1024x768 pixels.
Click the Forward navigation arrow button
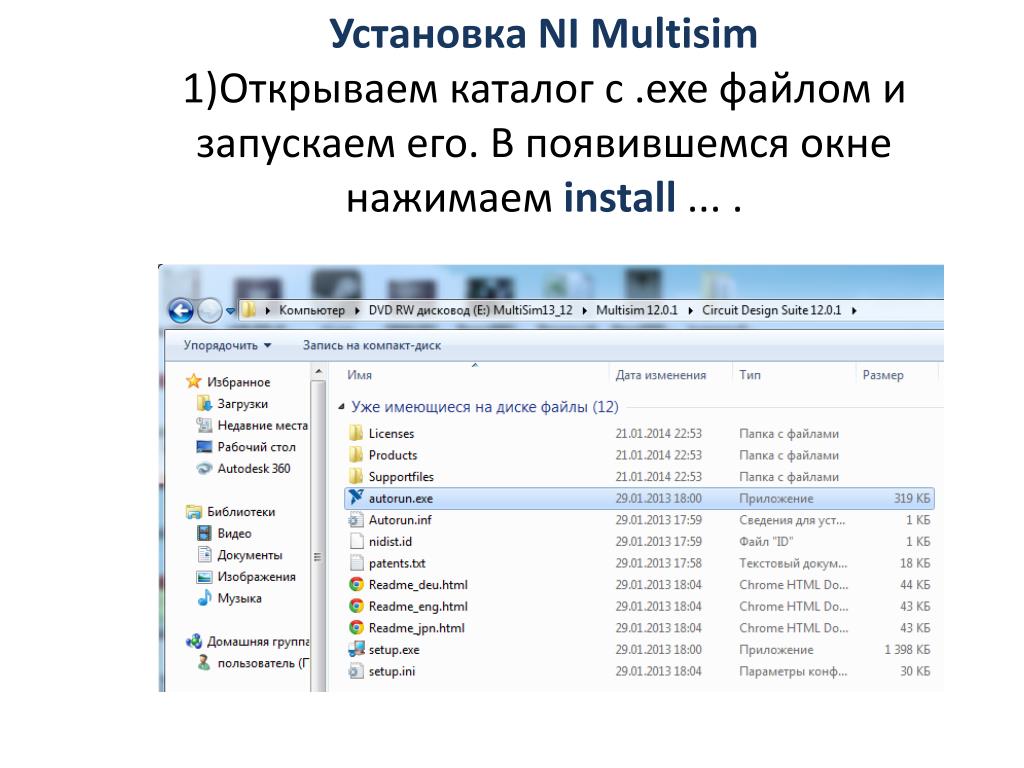210,311
